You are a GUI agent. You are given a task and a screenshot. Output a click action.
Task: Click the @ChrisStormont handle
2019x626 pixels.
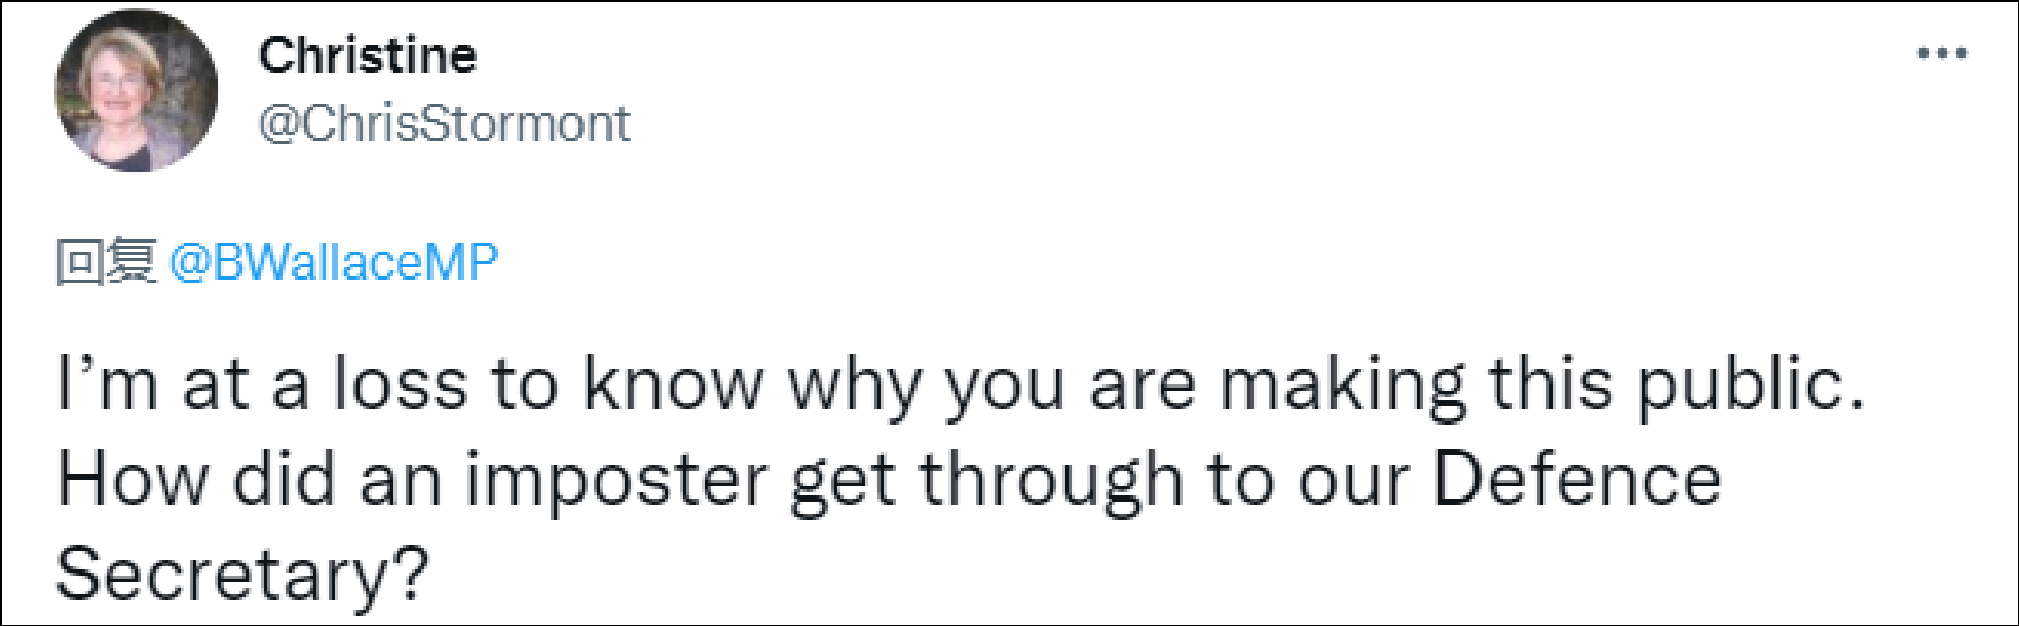(444, 124)
